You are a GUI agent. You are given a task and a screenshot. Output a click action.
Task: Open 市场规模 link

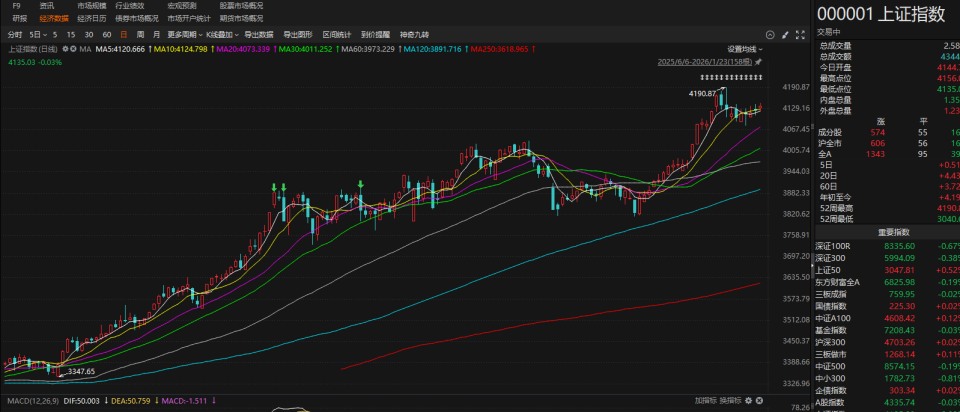[x=92, y=6]
